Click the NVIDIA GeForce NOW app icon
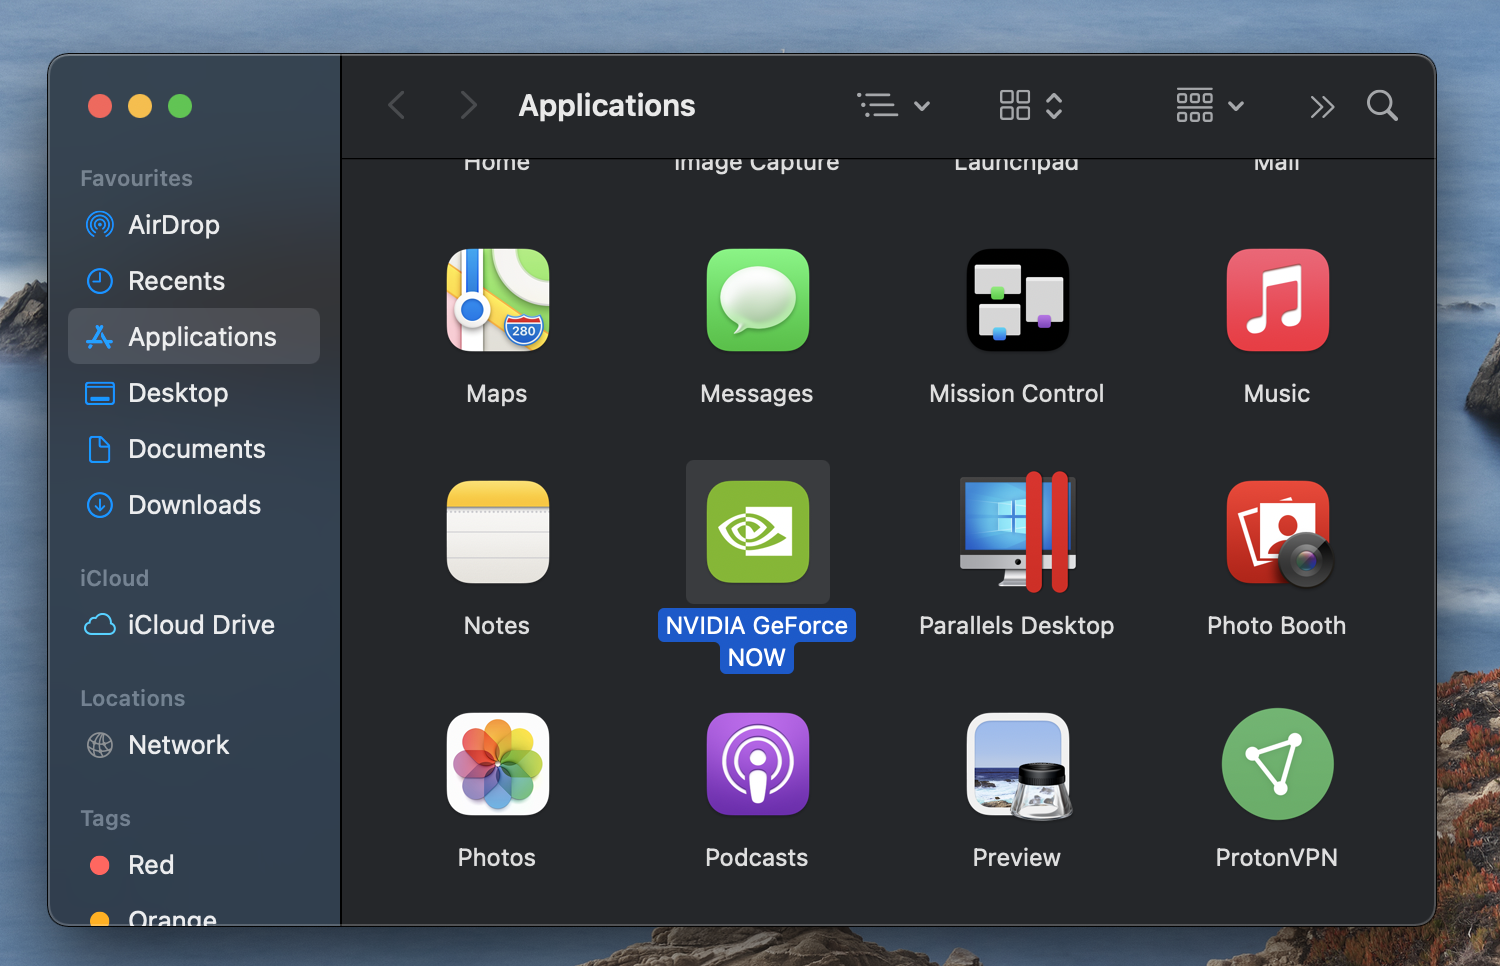The height and width of the screenshot is (966, 1500). (757, 532)
